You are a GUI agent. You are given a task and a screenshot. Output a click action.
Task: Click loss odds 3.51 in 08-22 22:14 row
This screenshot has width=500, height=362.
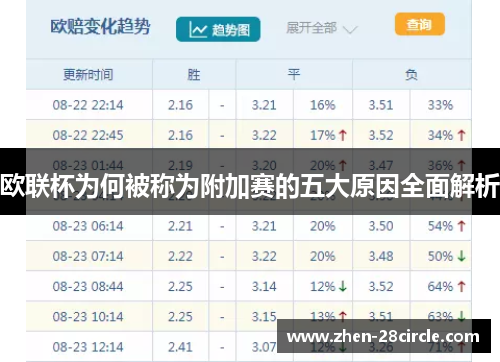tap(381, 105)
